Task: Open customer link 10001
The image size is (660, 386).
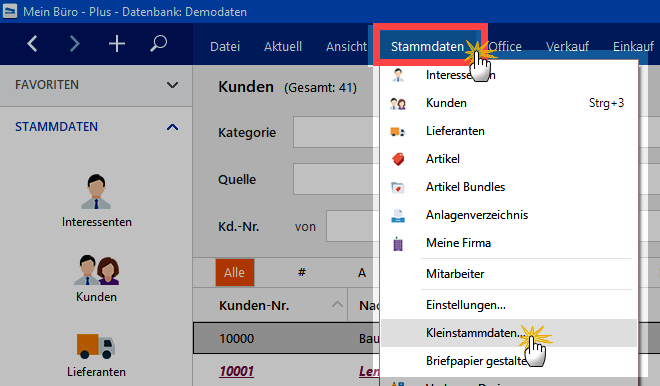Action: click(237, 371)
